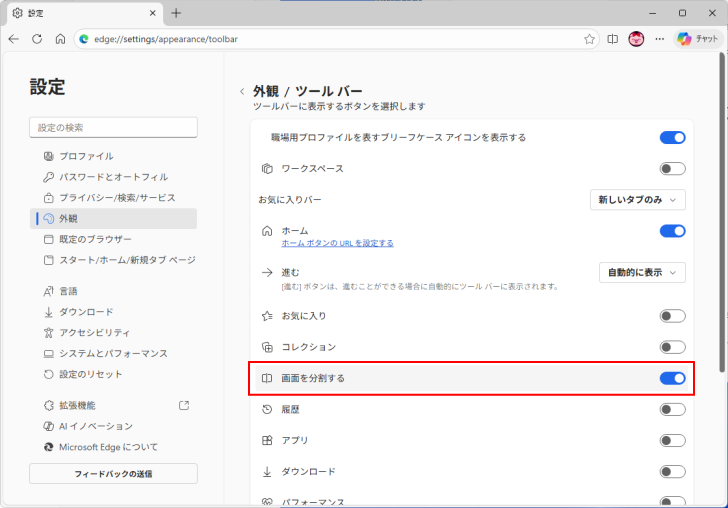Open the 拡張機能 external link icon
Image resolution: width=728 pixels, height=508 pixels.
pos(183,405)
